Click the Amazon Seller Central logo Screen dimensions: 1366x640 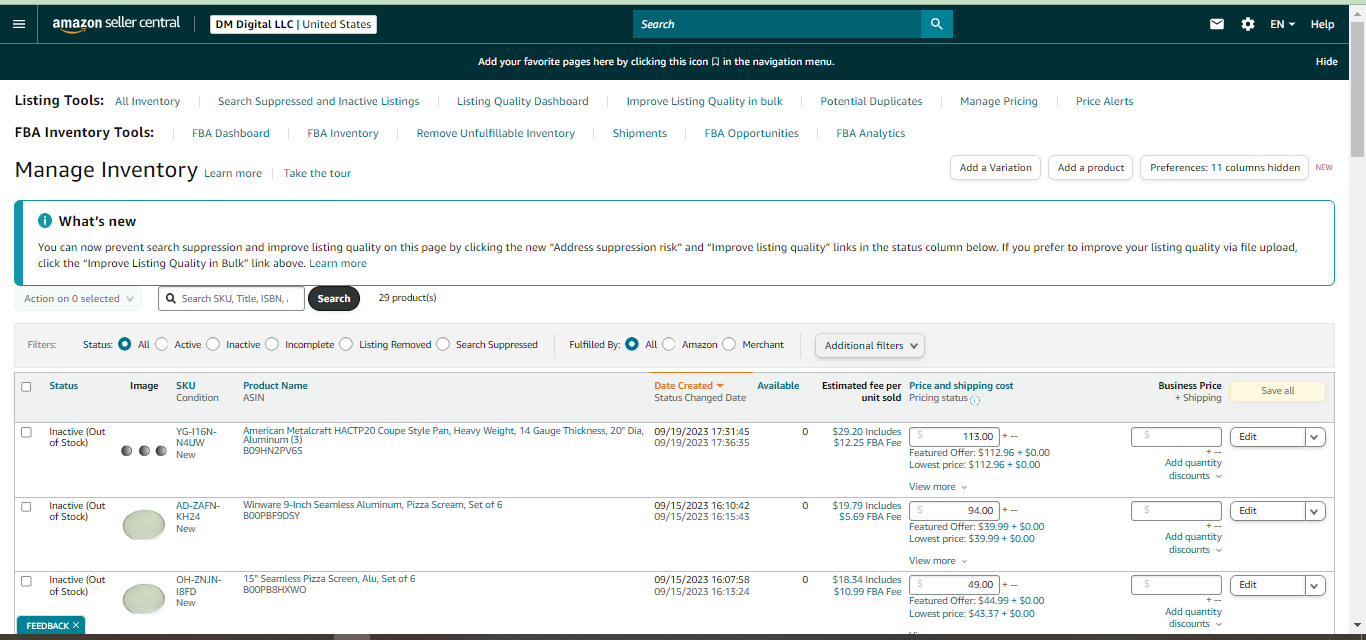[116, 24]
